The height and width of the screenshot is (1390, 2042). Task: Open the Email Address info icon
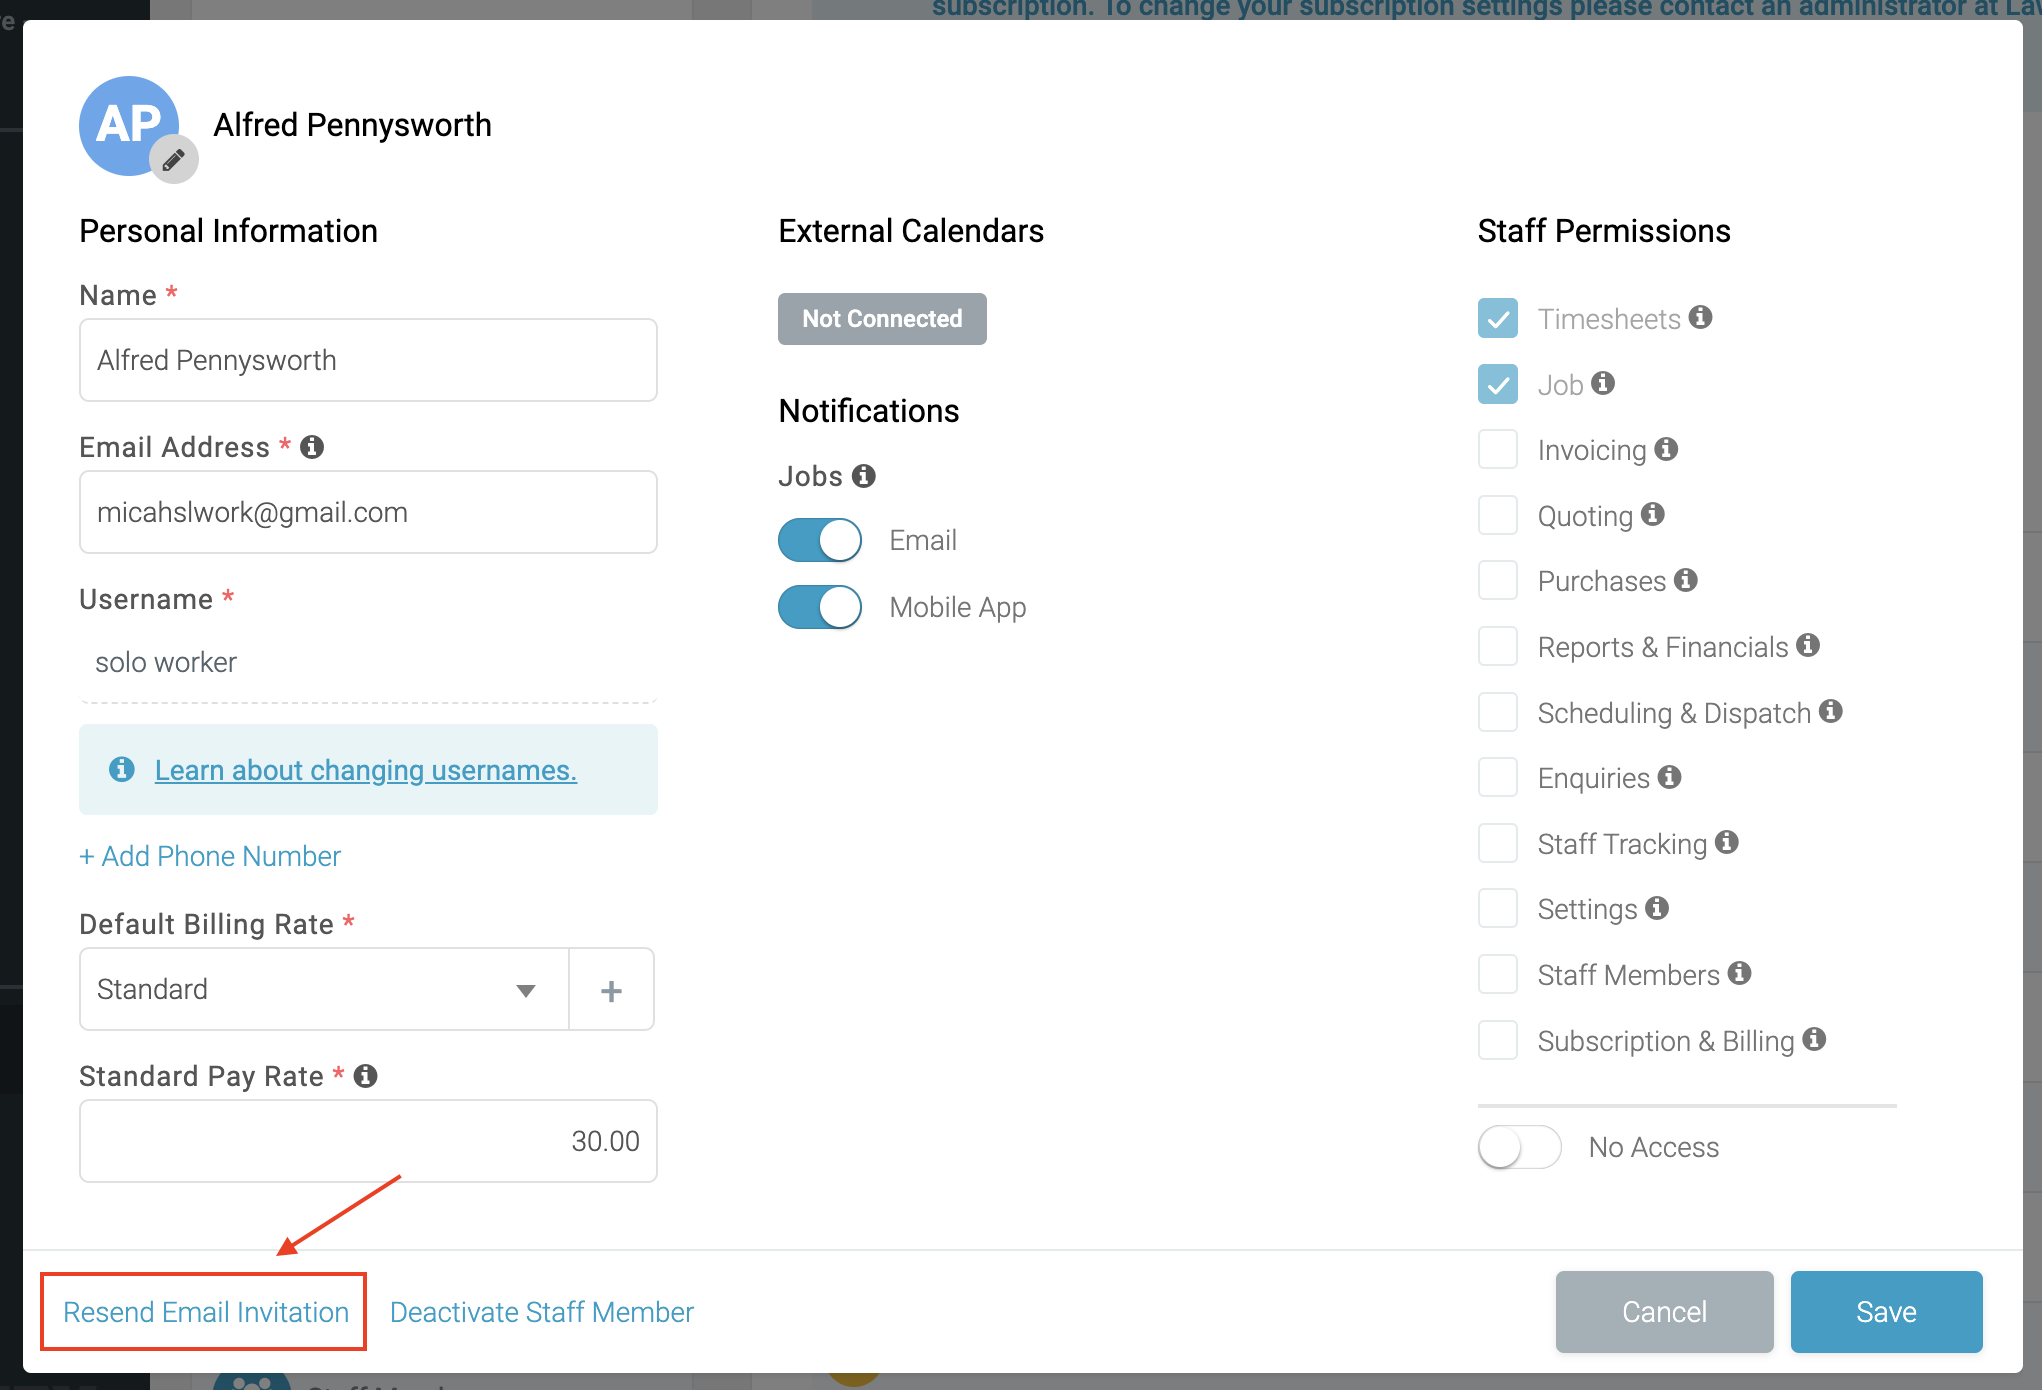tap(312, 447)
